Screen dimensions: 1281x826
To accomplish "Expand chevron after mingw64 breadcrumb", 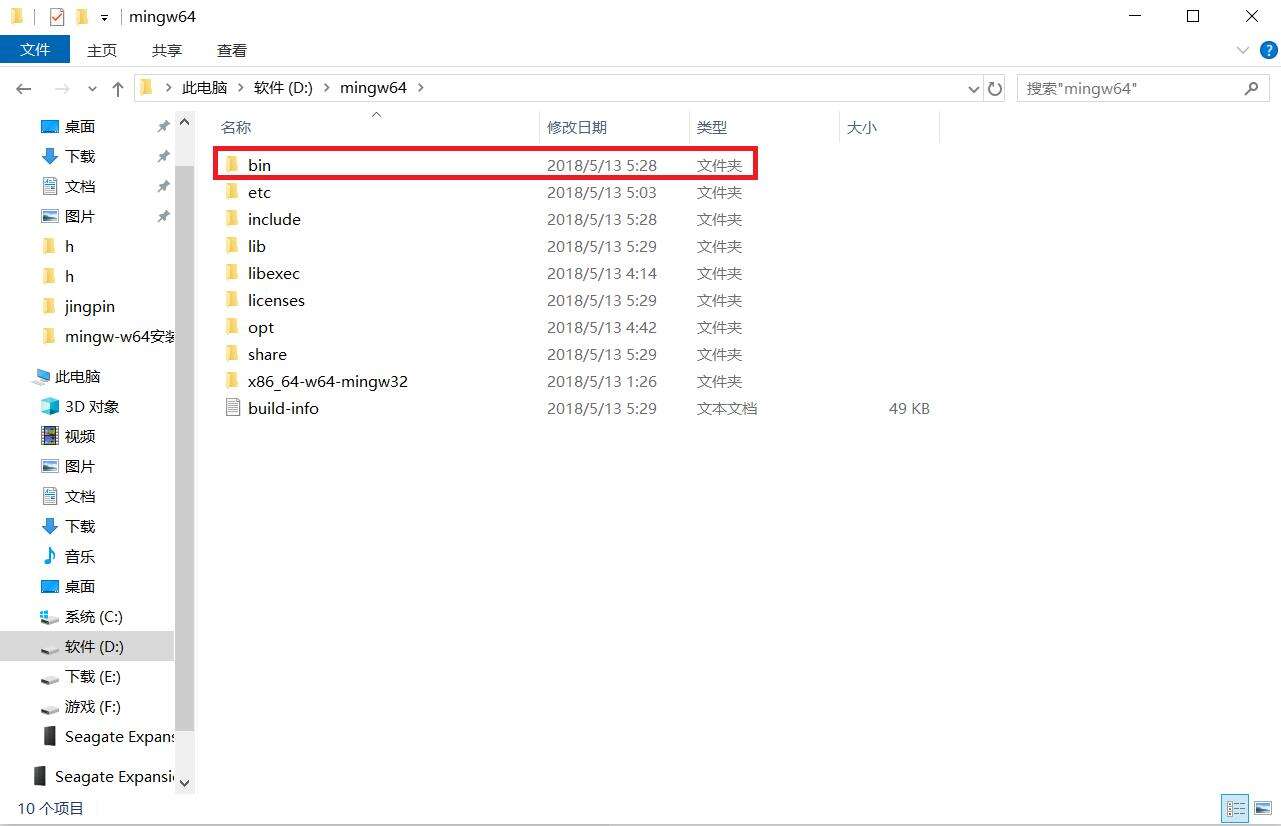I will click(421, 88).
